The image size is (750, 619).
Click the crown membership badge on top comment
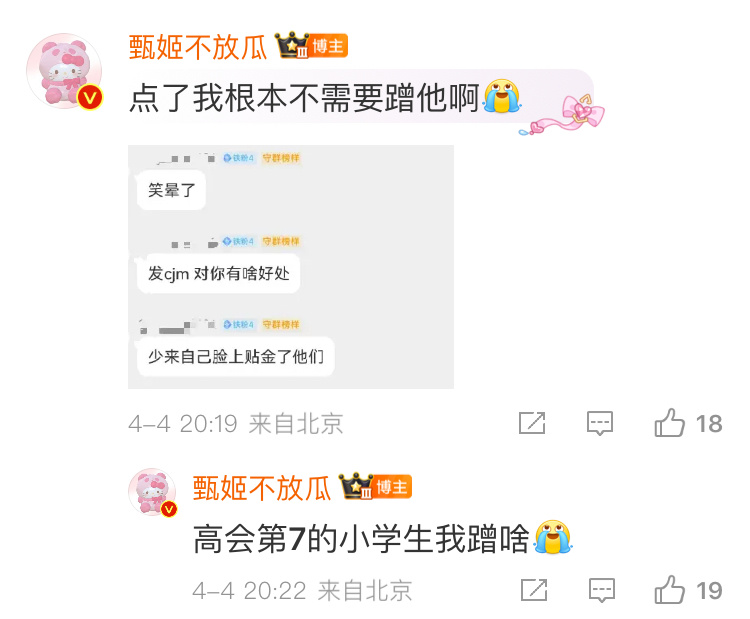(x=292, y=45)
